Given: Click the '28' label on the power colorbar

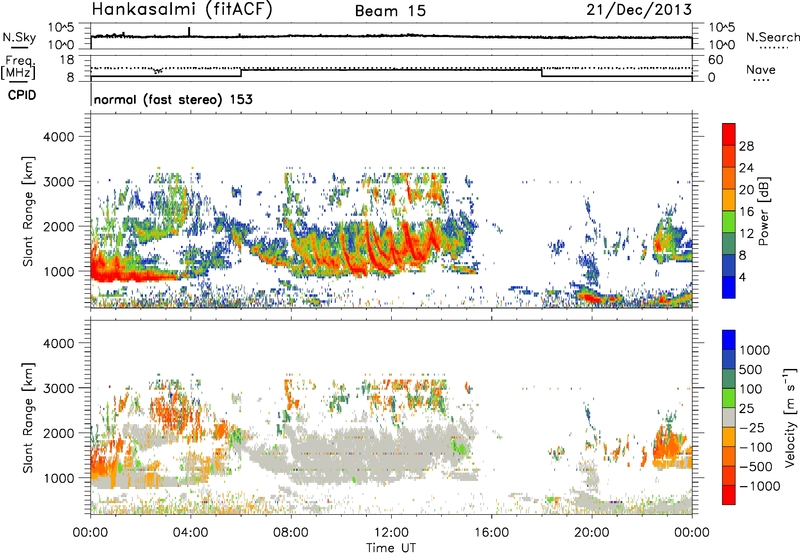Looking at the screenshot, I should pyautogui.click(x=746, y=146).
